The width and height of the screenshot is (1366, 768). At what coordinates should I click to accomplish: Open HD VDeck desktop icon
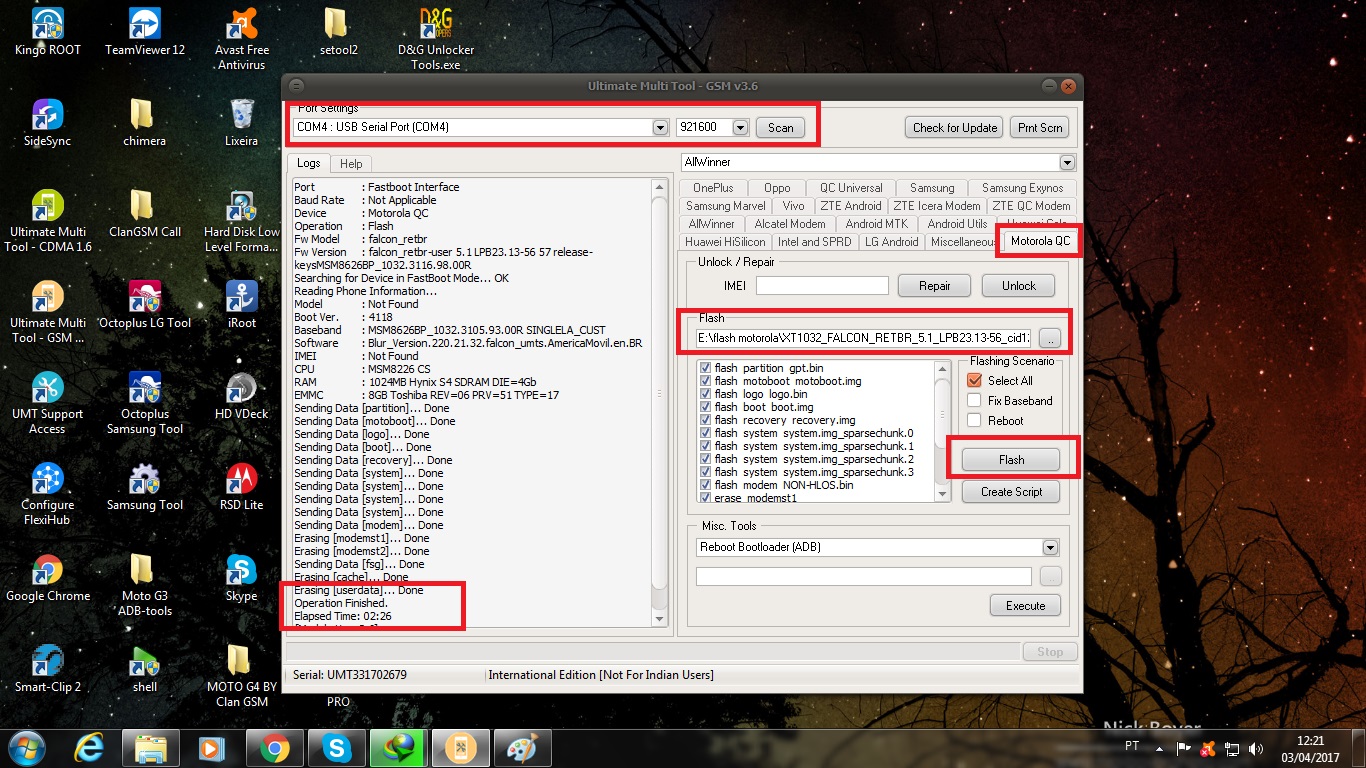(x=242, y=396)
